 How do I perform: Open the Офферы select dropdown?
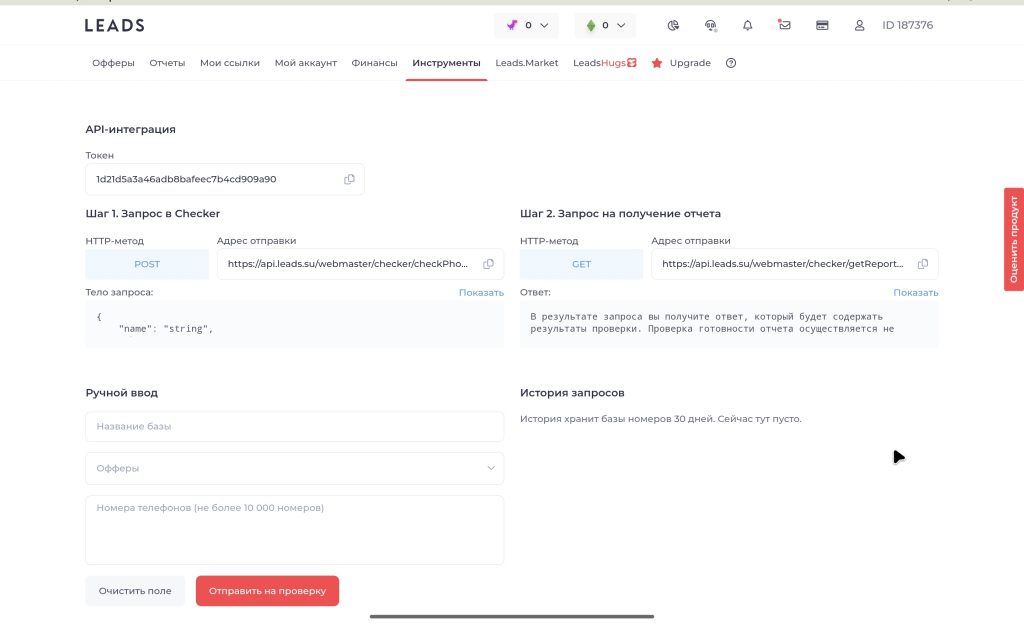(x=294, y=468)
